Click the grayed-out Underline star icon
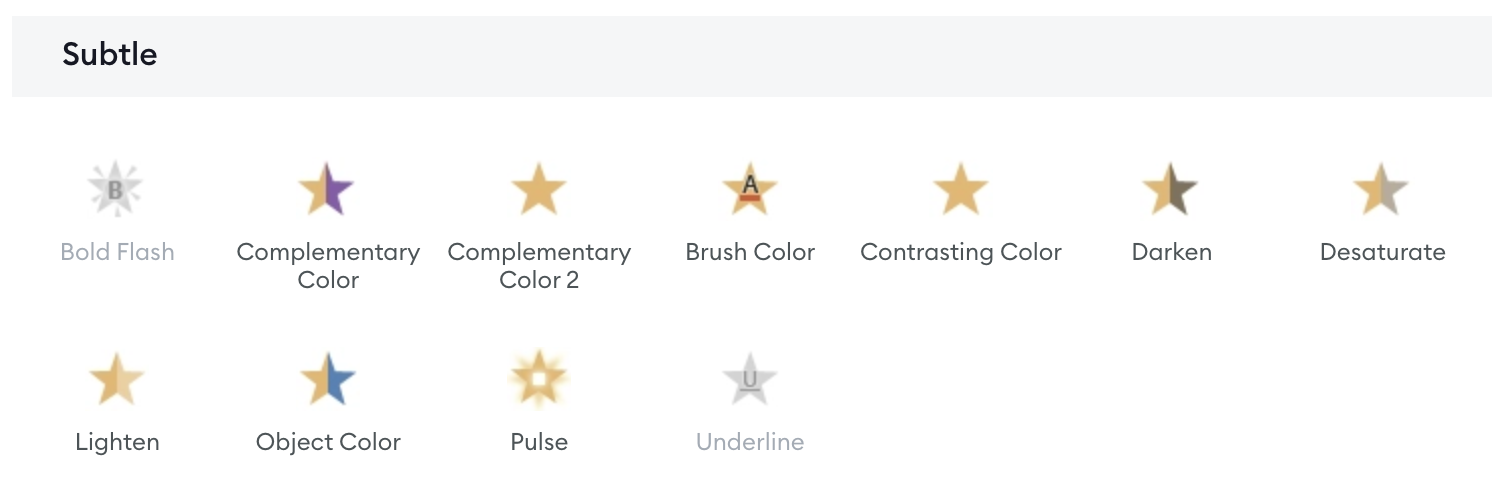This screenshot has width=1500, height=488. [x=750, y=379]
